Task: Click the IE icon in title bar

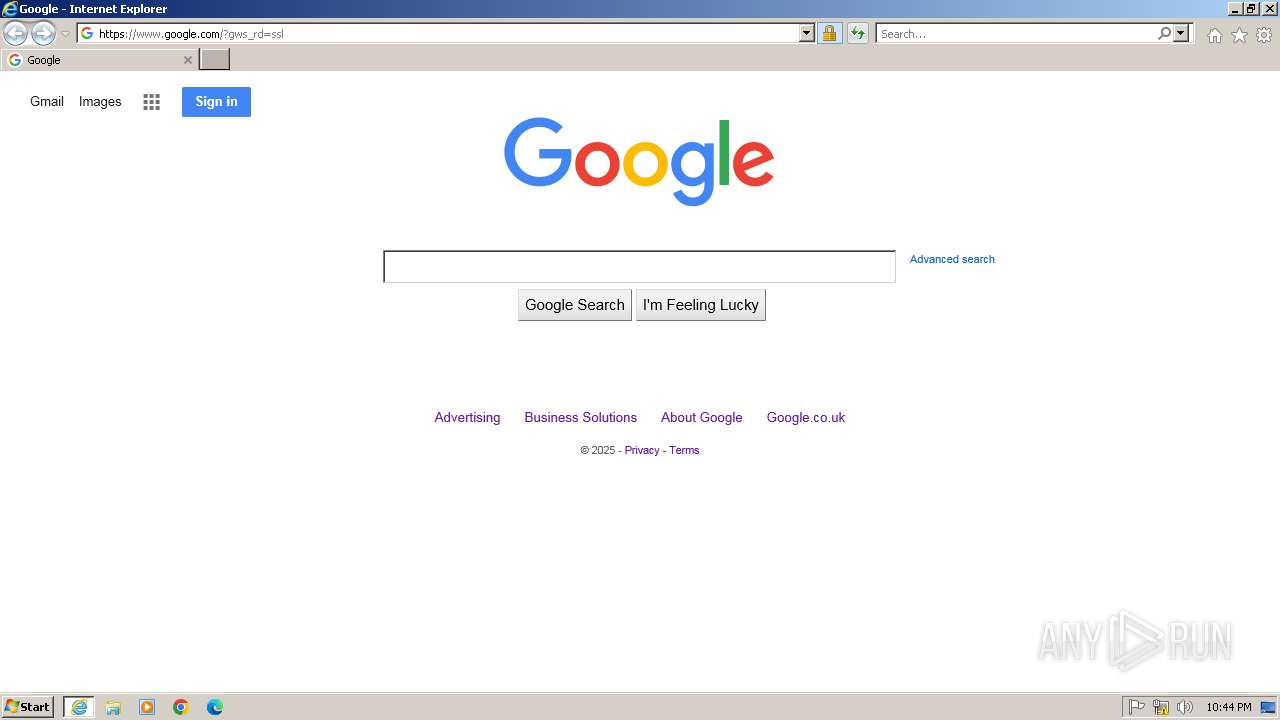Action: click(x=10, y=9)
